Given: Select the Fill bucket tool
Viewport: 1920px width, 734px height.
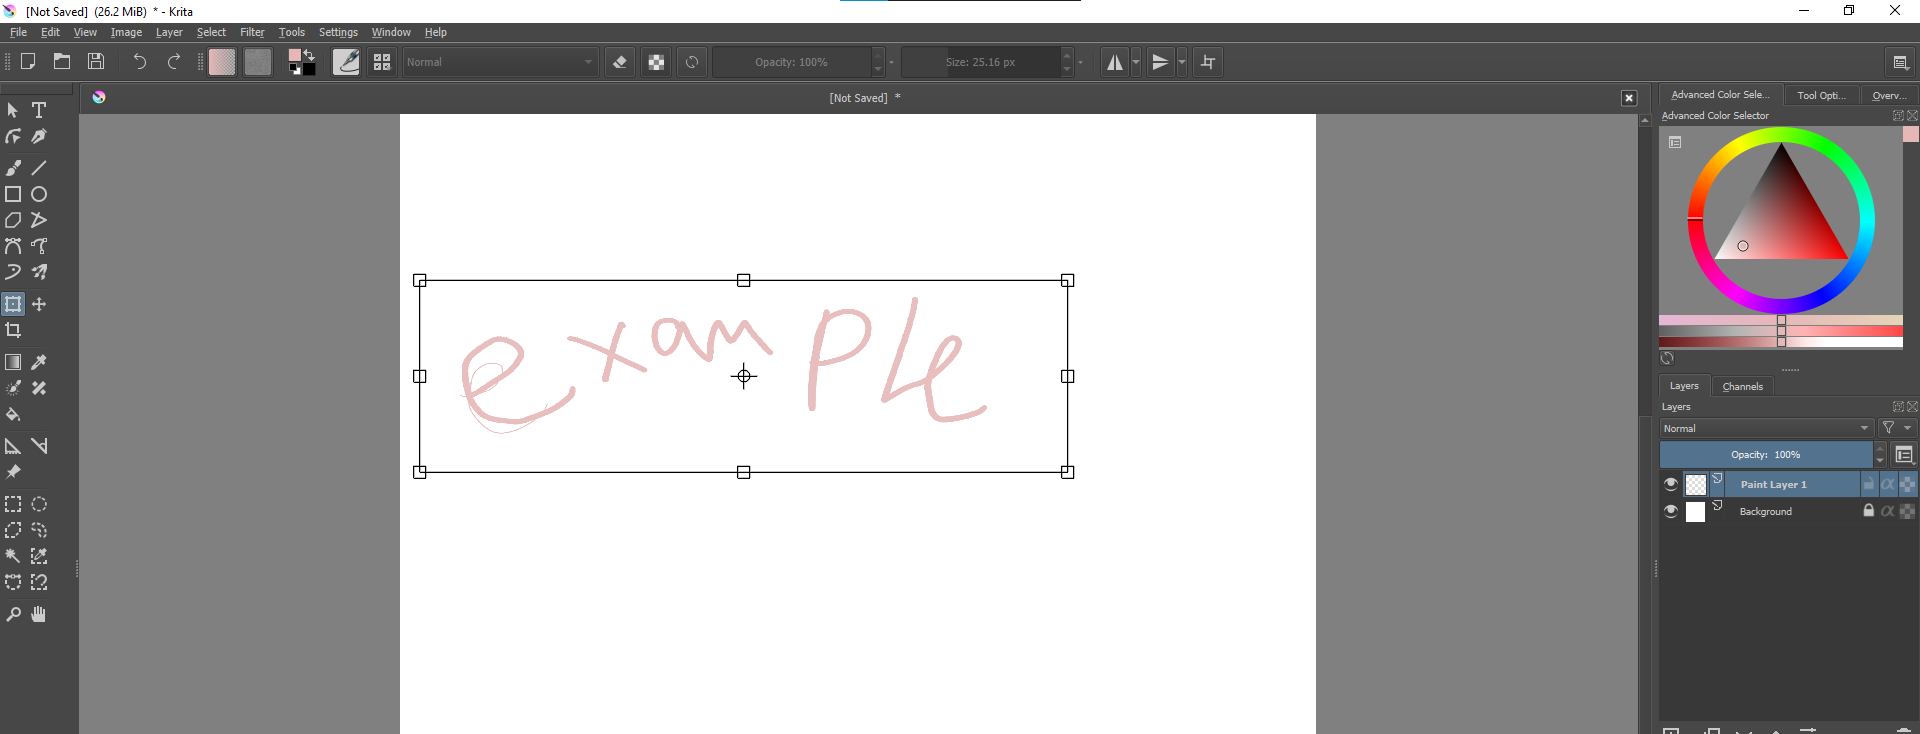Looking at the screenshot, I should coord(13,414).
